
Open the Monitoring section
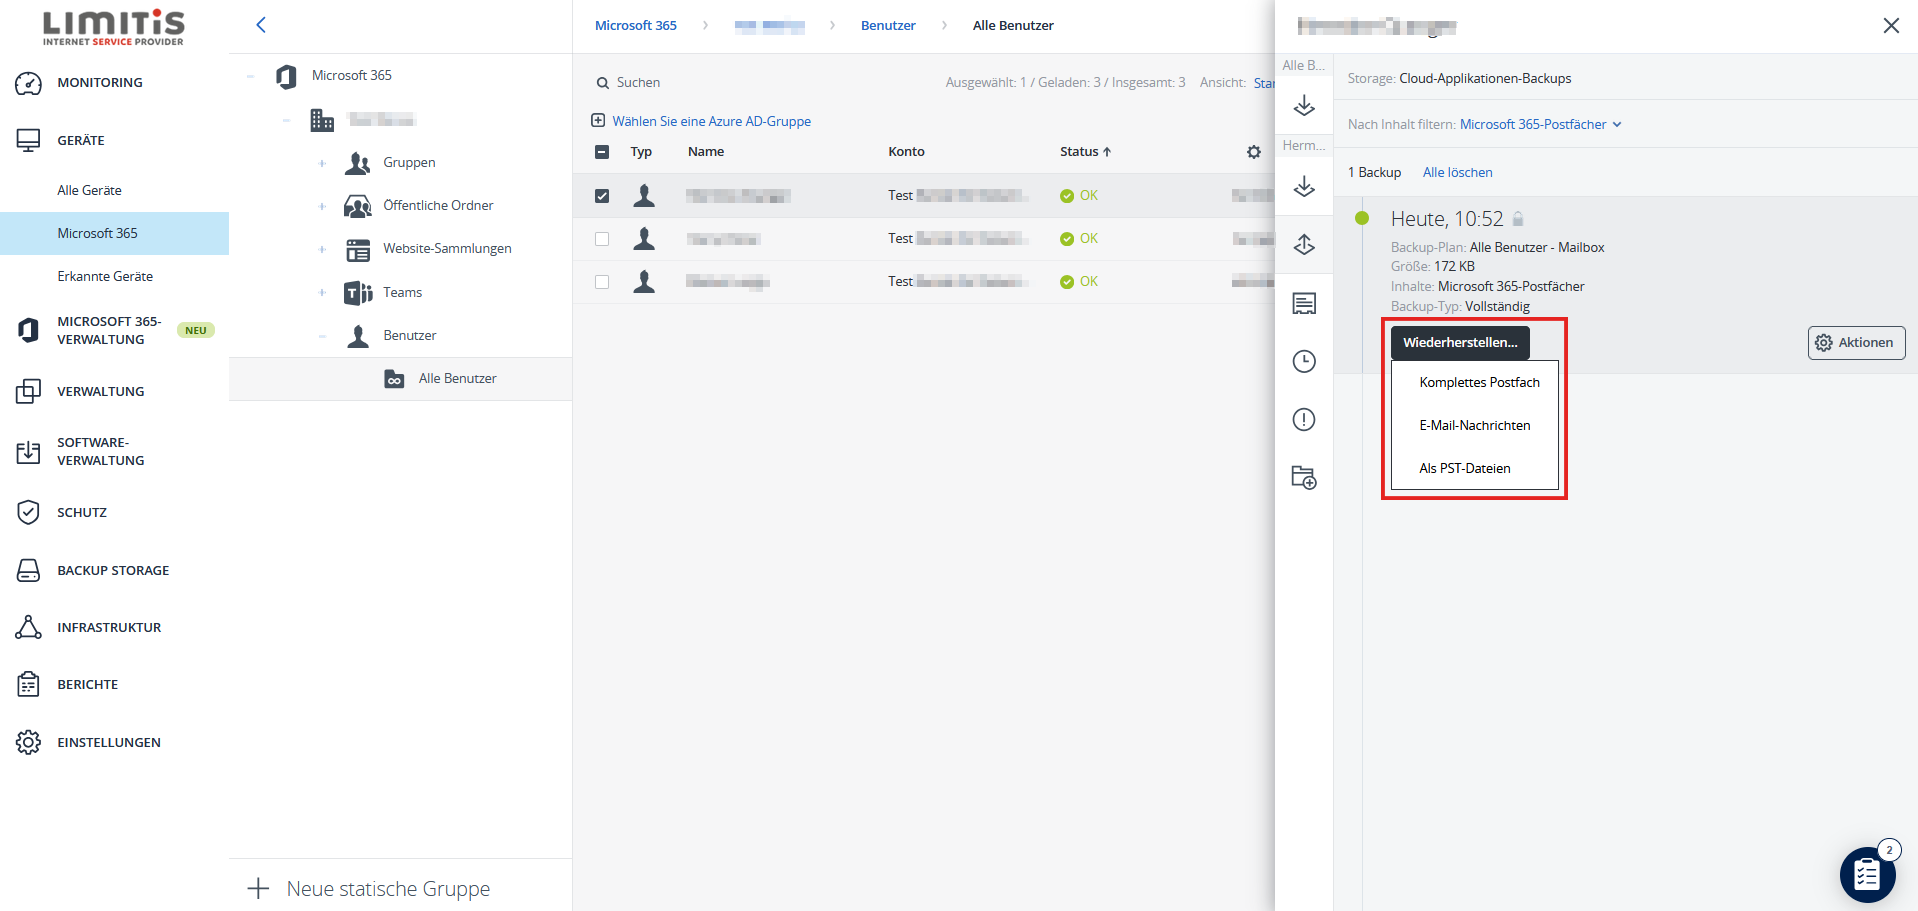100,83
